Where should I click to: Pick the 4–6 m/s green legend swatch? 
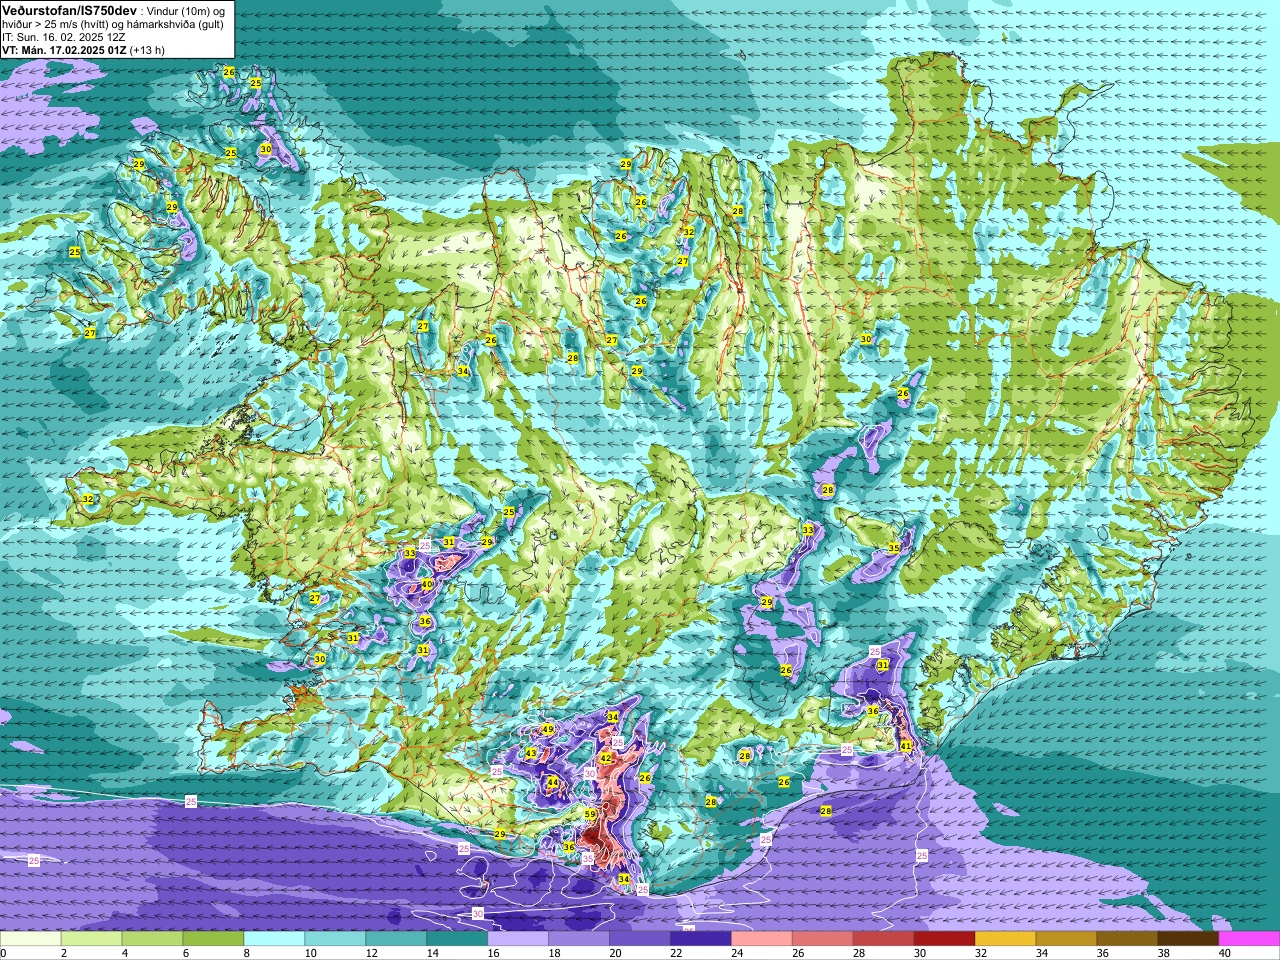tap(153, 939)
